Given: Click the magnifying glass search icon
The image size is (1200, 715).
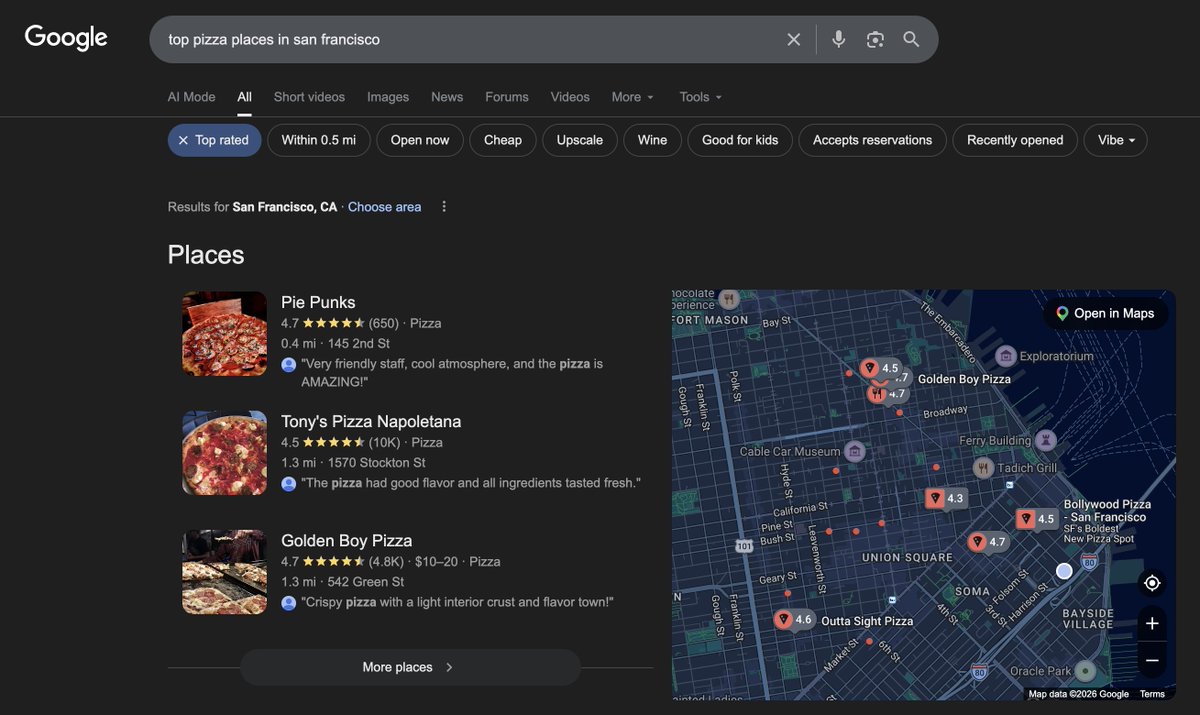Looking at the screenshot, I should [x=911, y=39].
